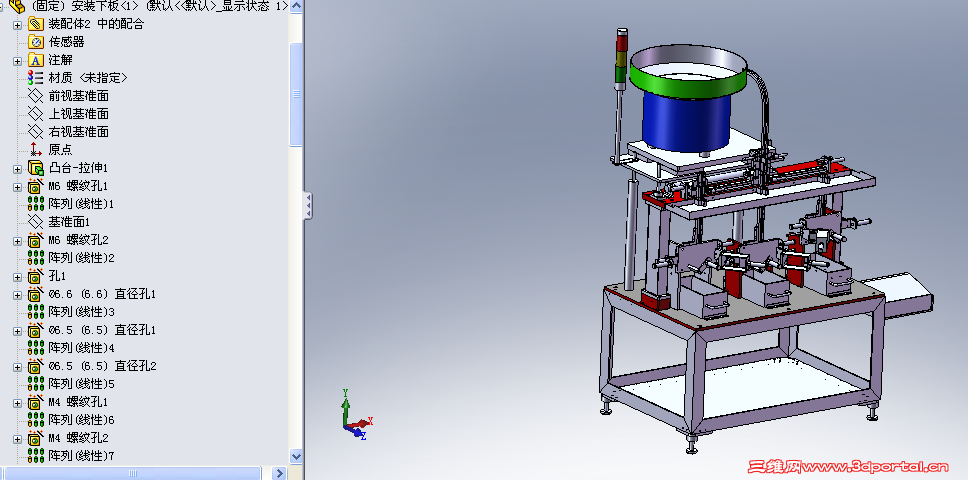Click the XYZ coordinate triad
The height and width of the screenshot is (480, 968).
click(356, 415)
